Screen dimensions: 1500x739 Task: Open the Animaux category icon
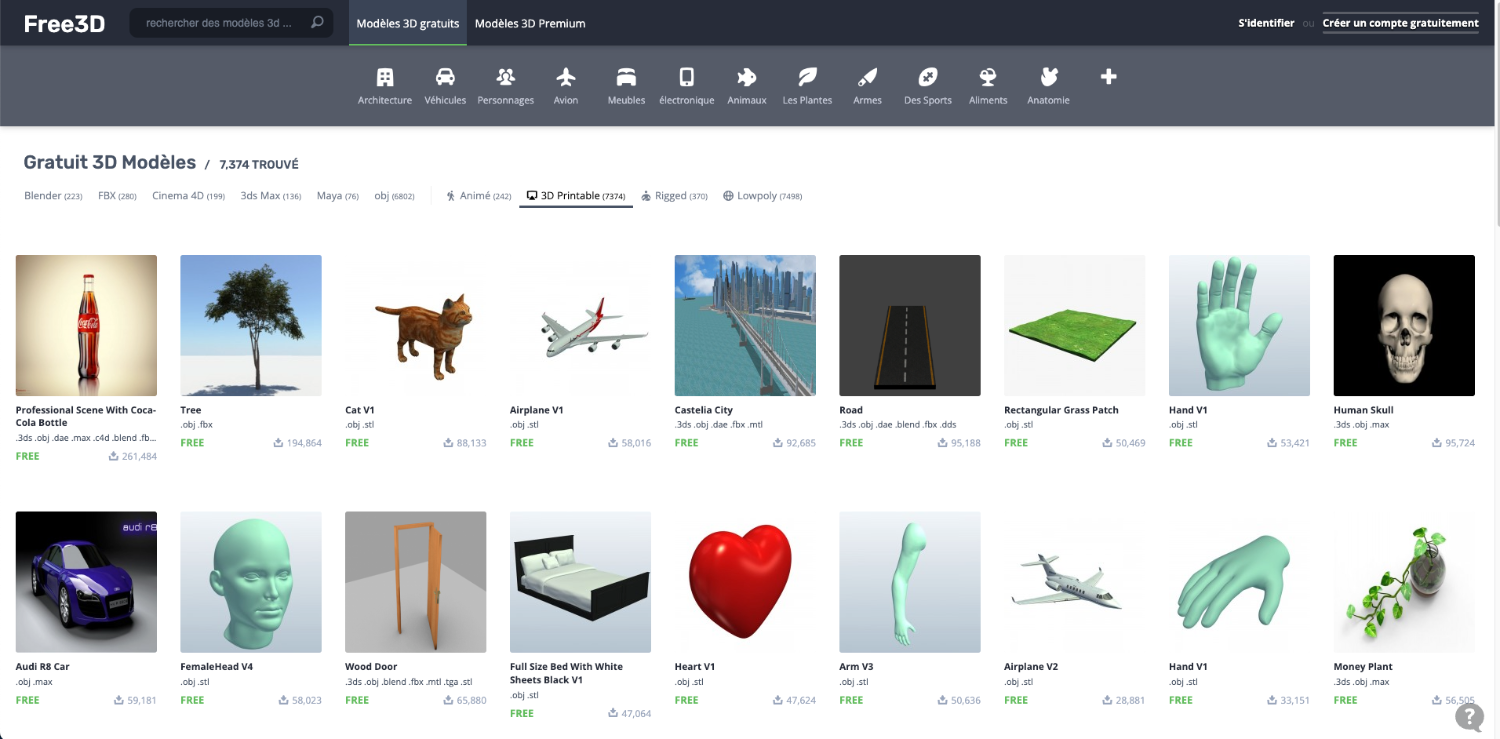pyautogui.click(x=746, y=78)
